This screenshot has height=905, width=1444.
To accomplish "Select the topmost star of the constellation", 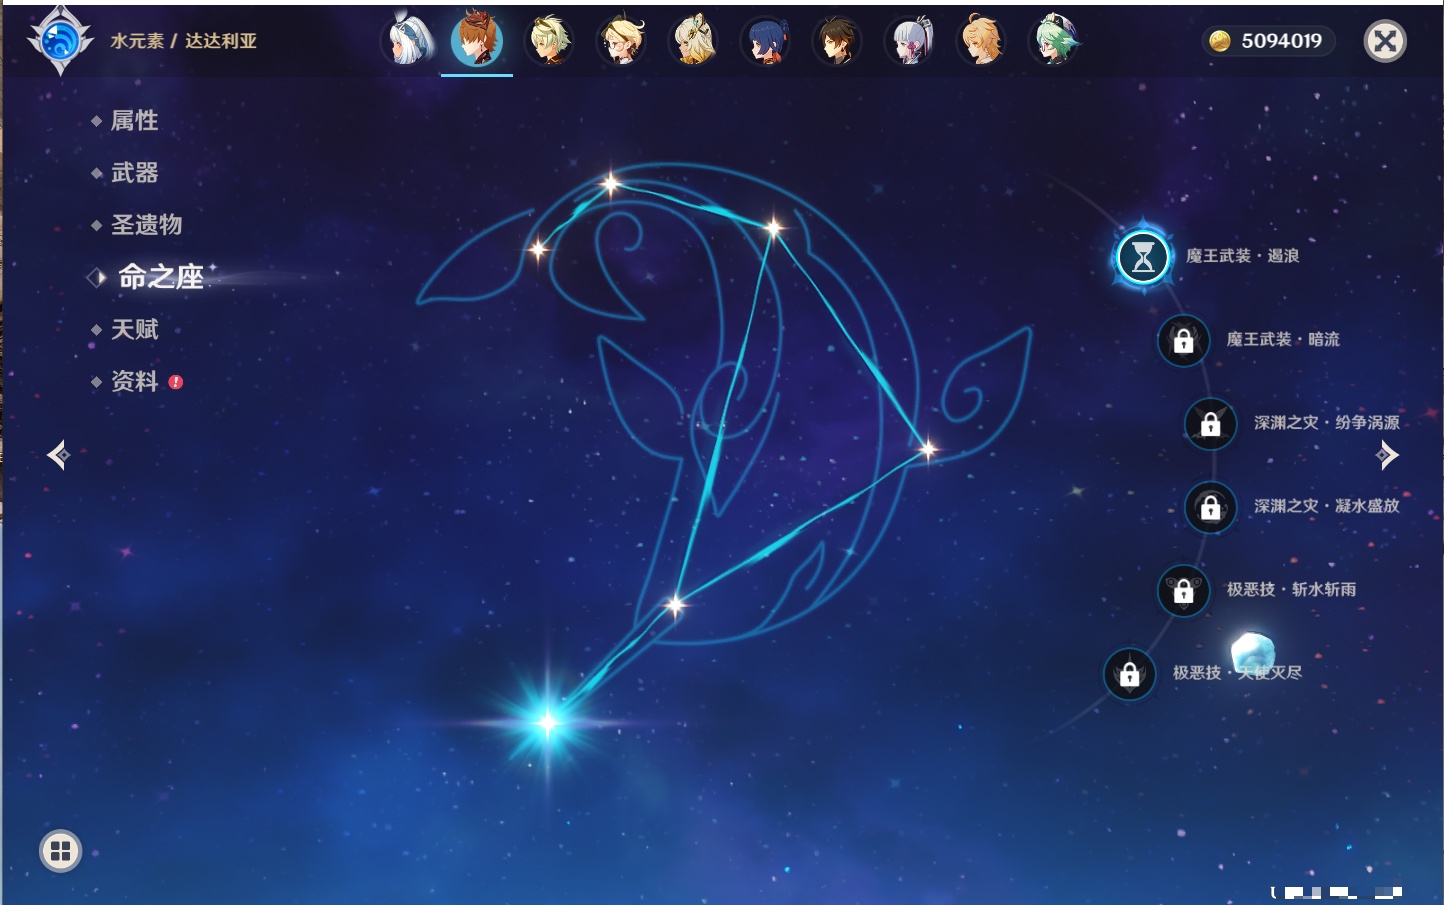I will click(610, 183).
